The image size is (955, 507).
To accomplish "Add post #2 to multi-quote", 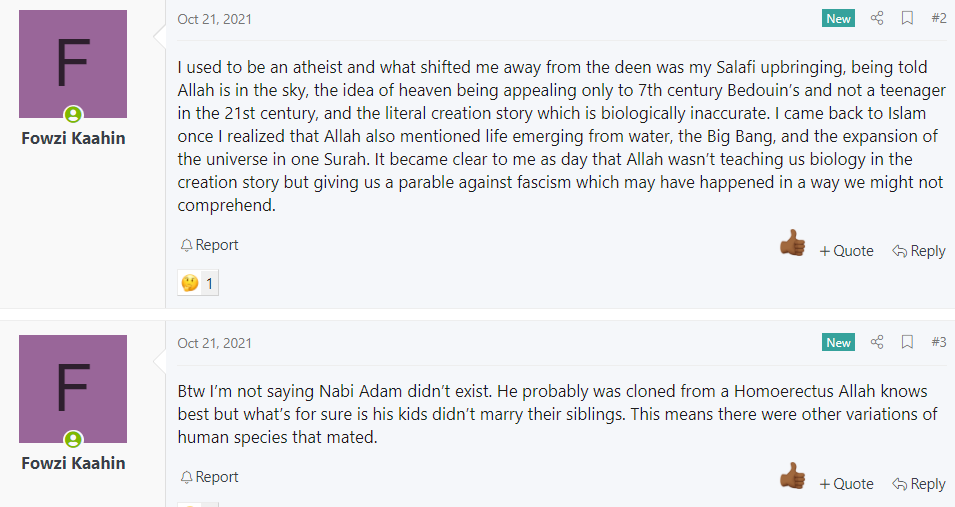I will pyautogui.click(x=846, y=251).
